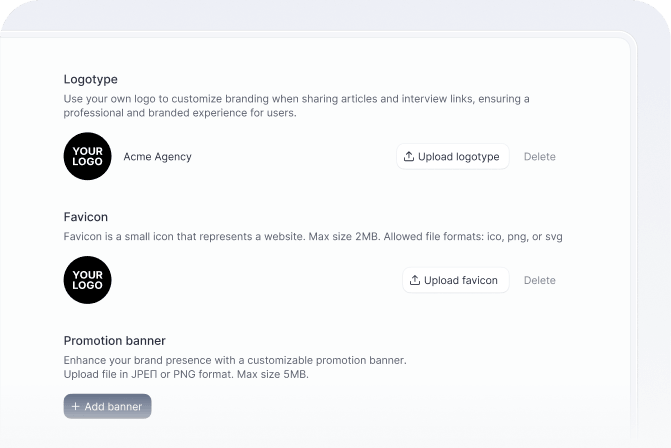Click the Upload favicon button

(455, 280)
